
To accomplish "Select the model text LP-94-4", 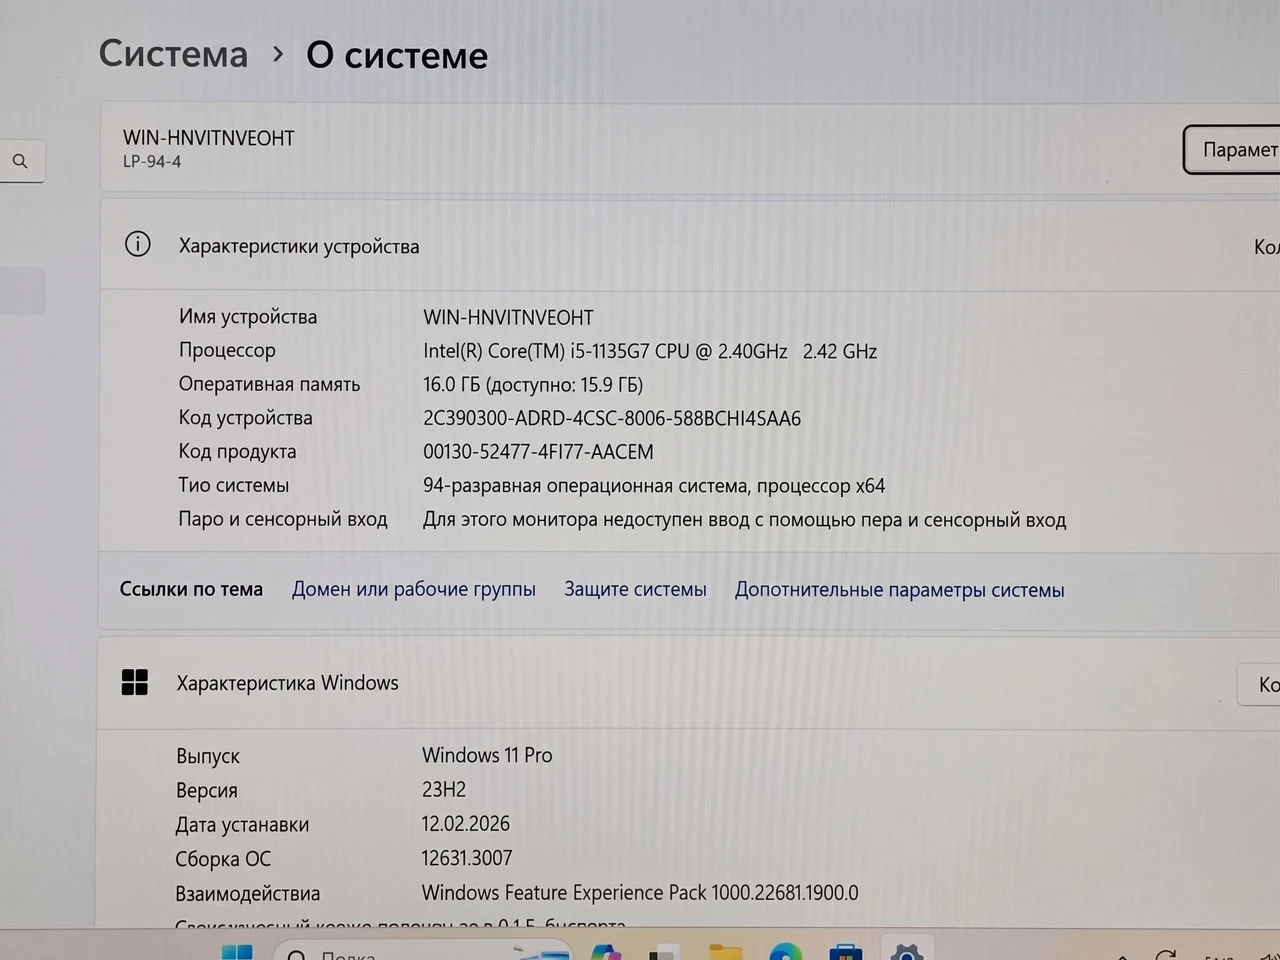I will 152,162.
